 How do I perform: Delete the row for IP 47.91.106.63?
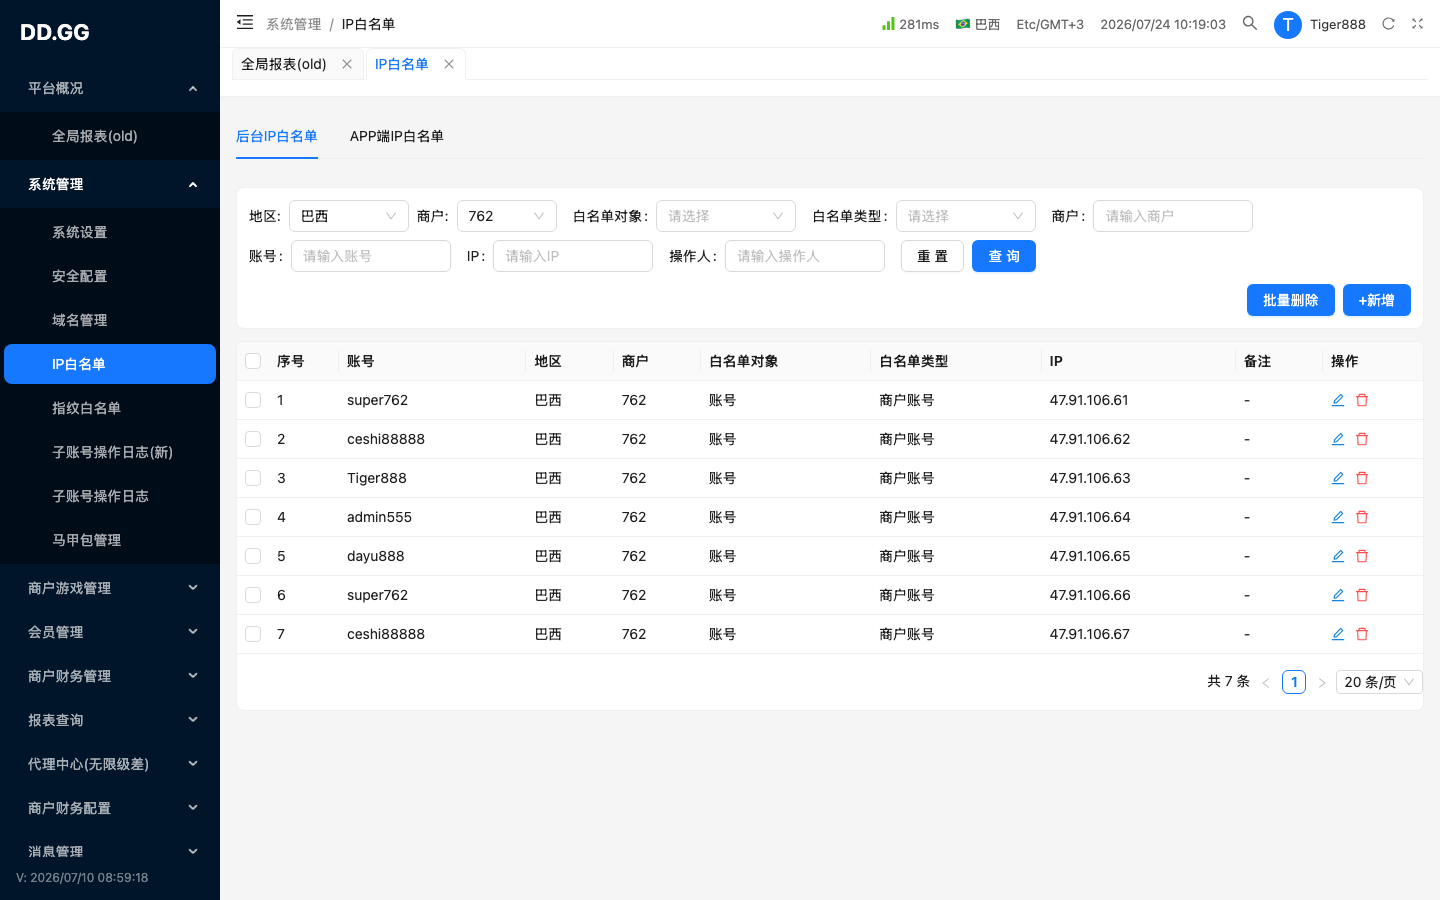pos(1361,478)
